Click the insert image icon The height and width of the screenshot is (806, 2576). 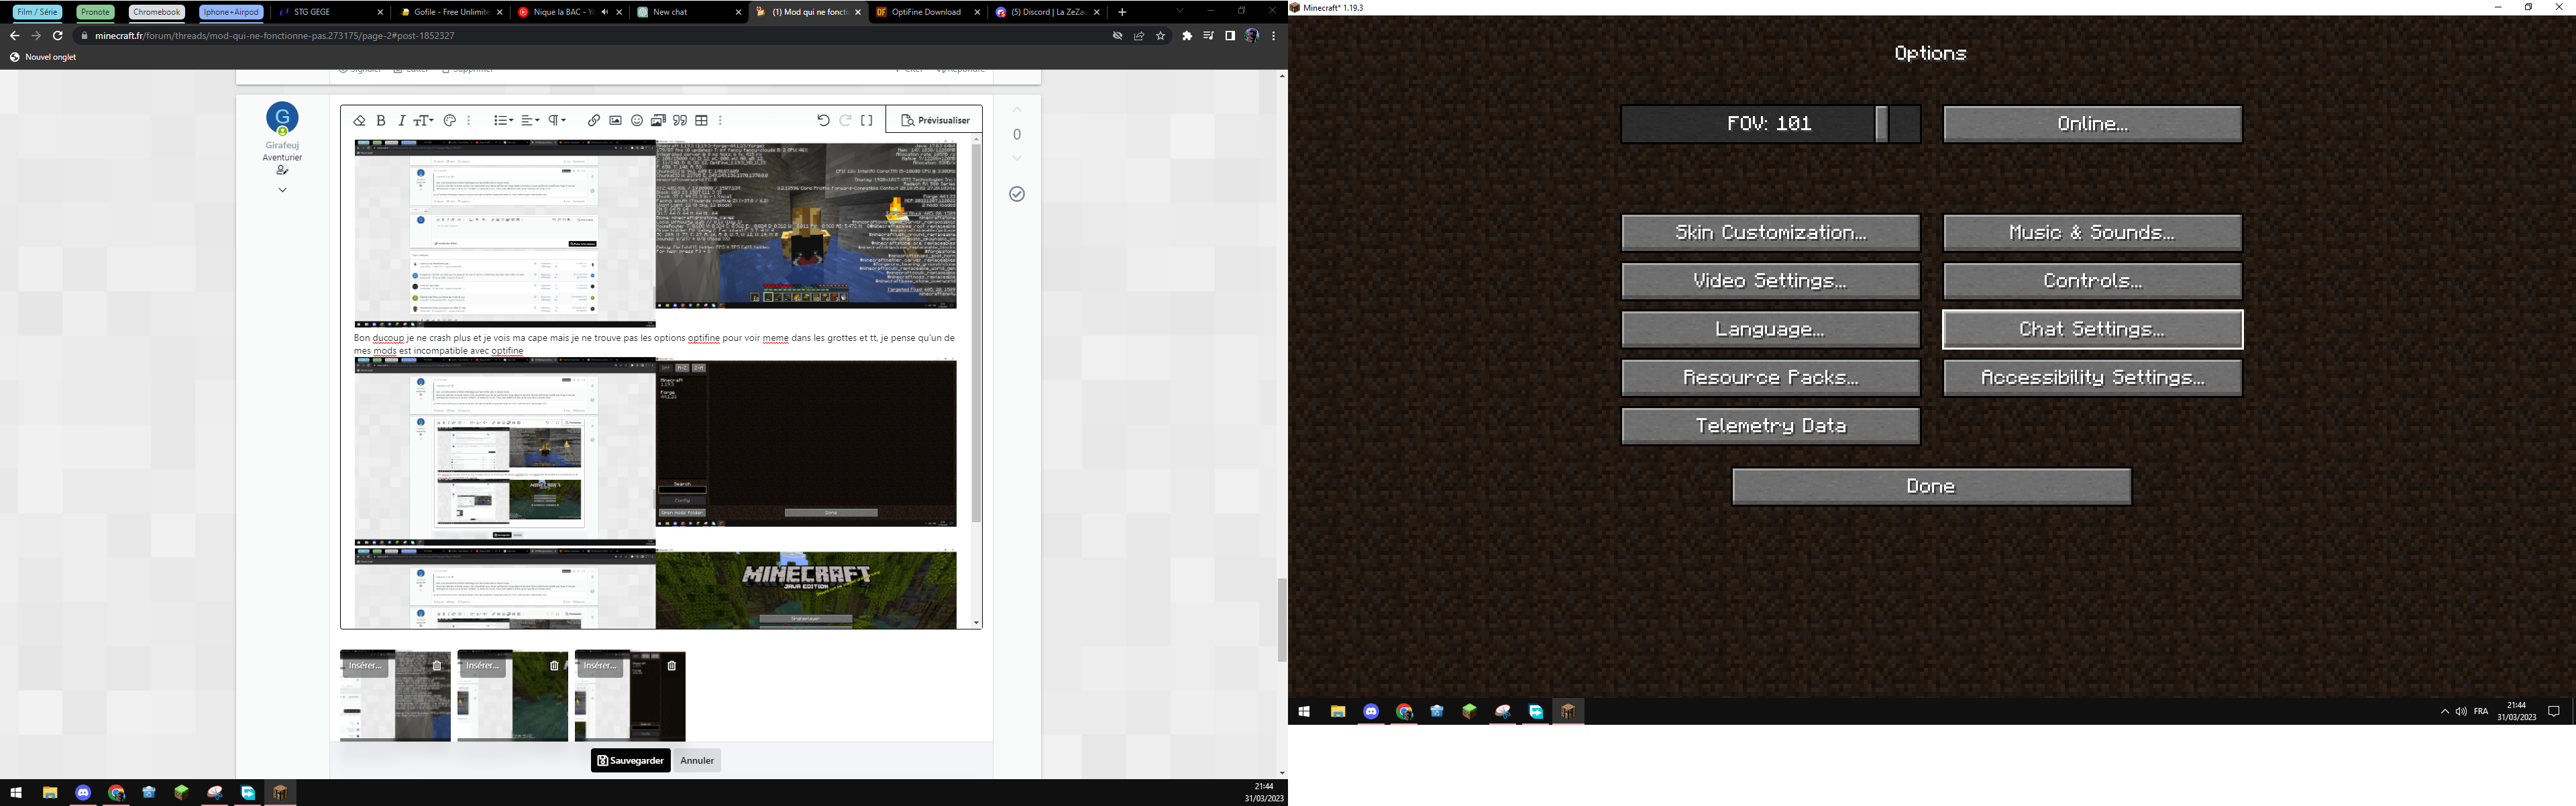coord(616,120)
